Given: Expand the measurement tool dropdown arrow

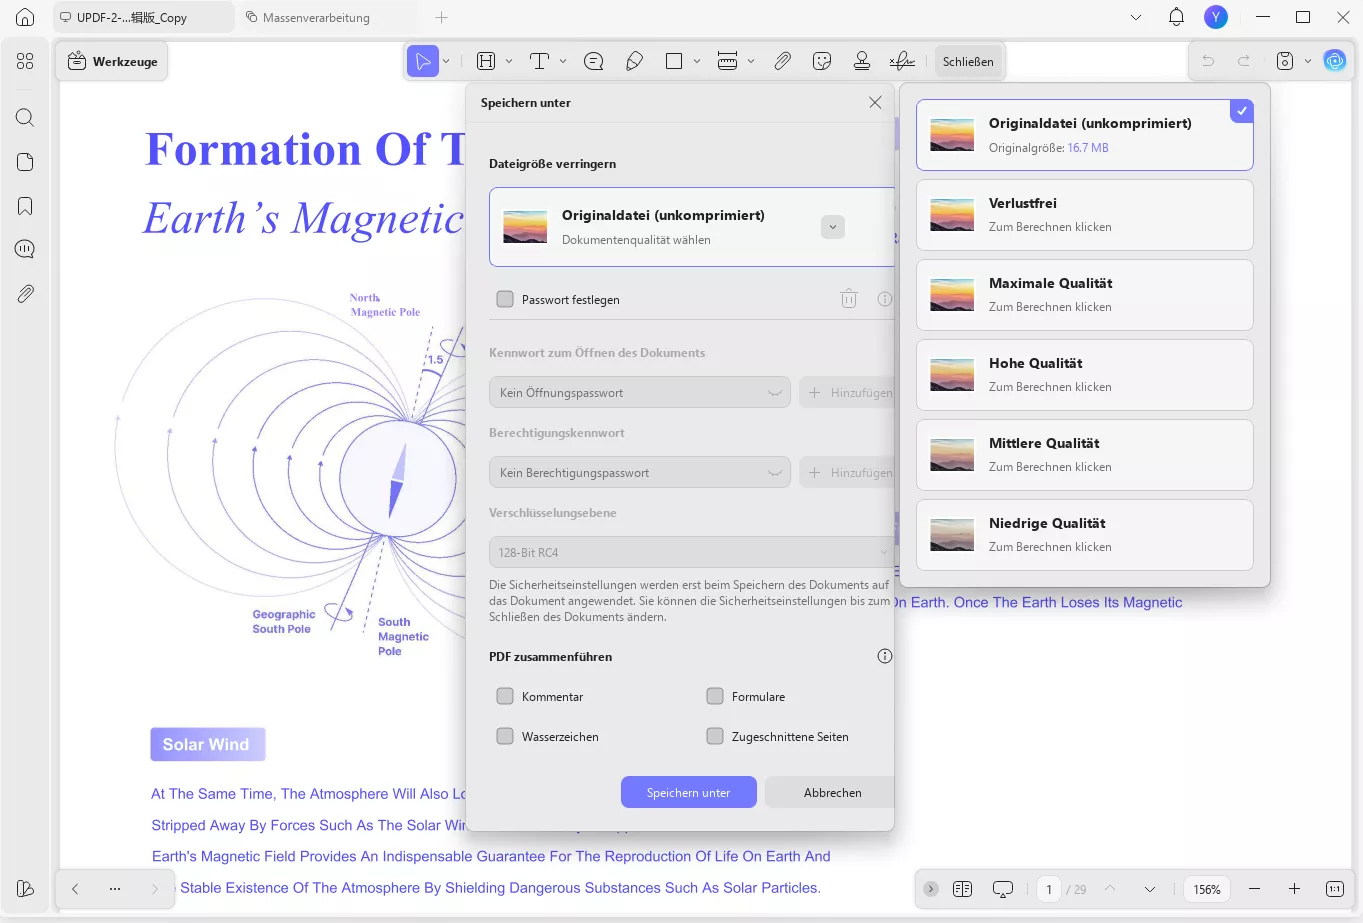Looking at the screenshot, I should pyautogui.click(x=751, y=61).
